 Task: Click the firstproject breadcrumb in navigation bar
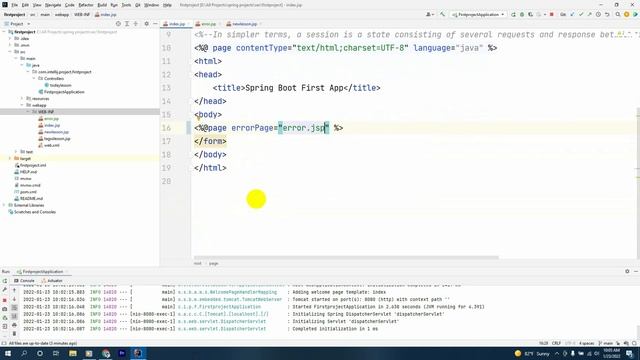pos(14,15)
